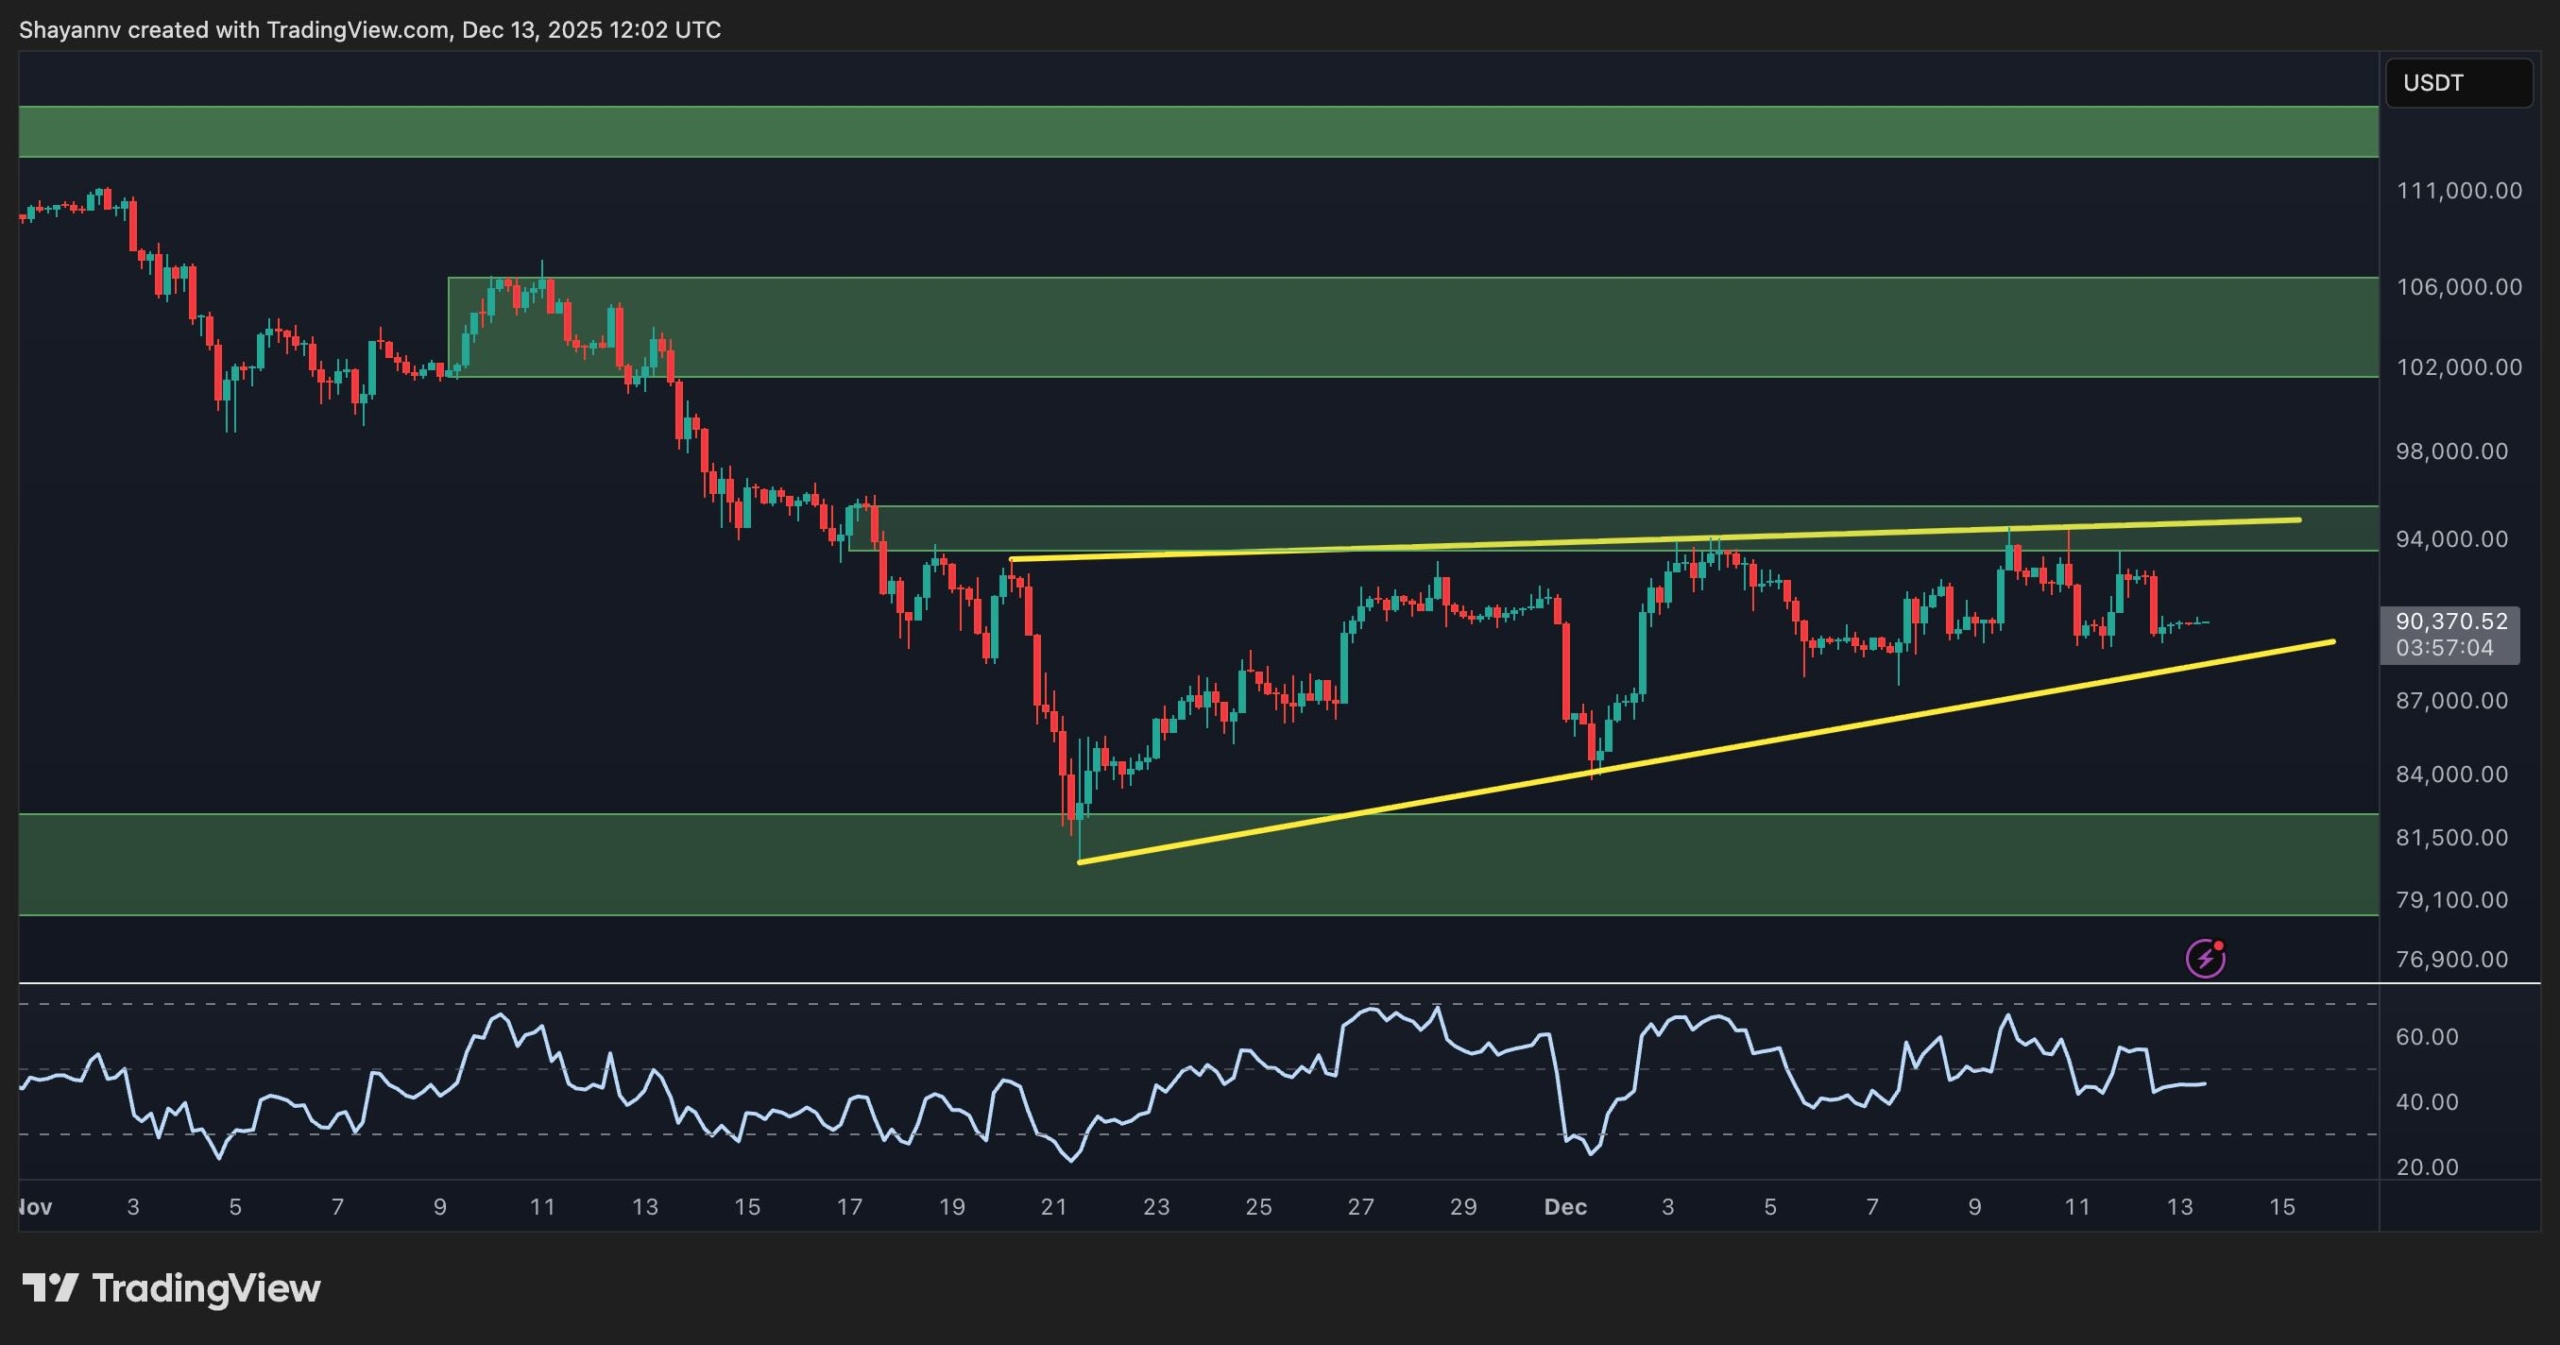This screenshot has height=1345, width=2560.
Task: Click the purple lightning quick-action icon on the chart
Action: pyautogui.click(x=2205, y=958)
